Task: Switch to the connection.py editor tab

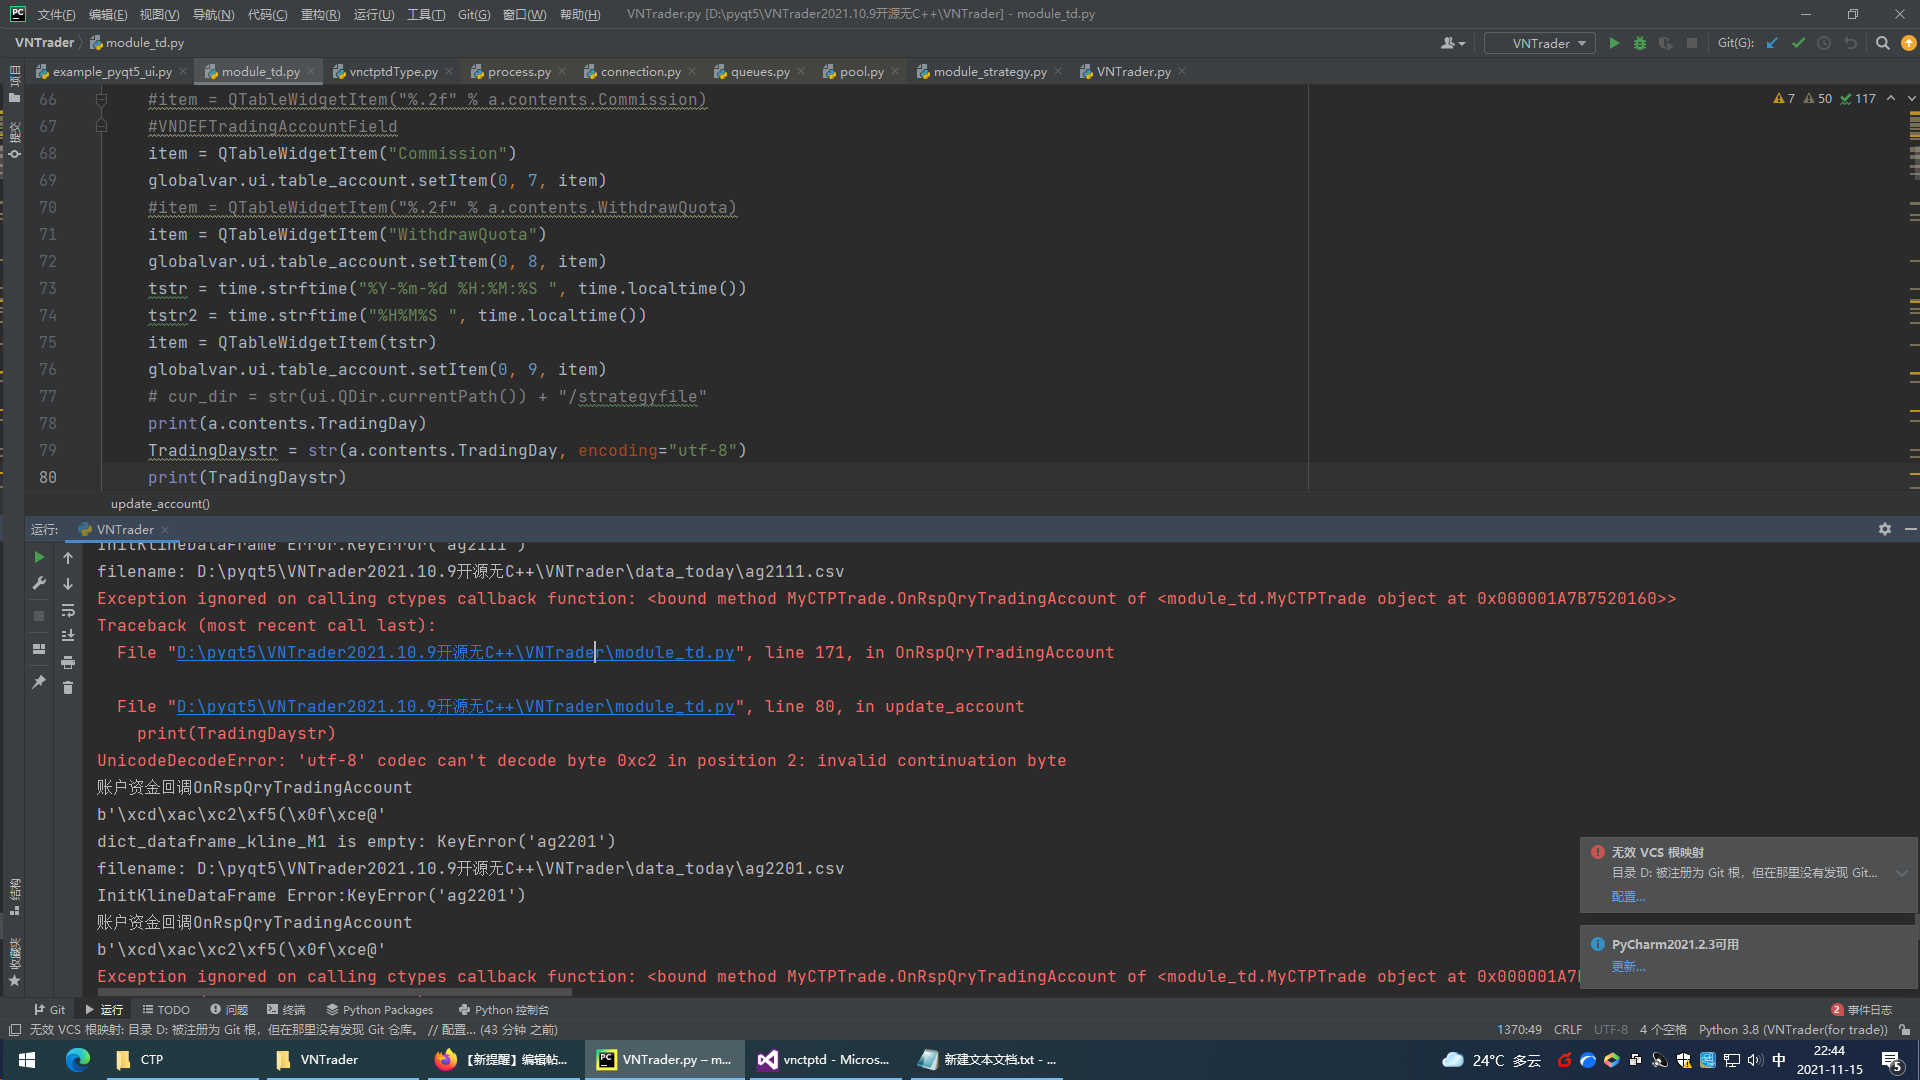Action: 640,71
